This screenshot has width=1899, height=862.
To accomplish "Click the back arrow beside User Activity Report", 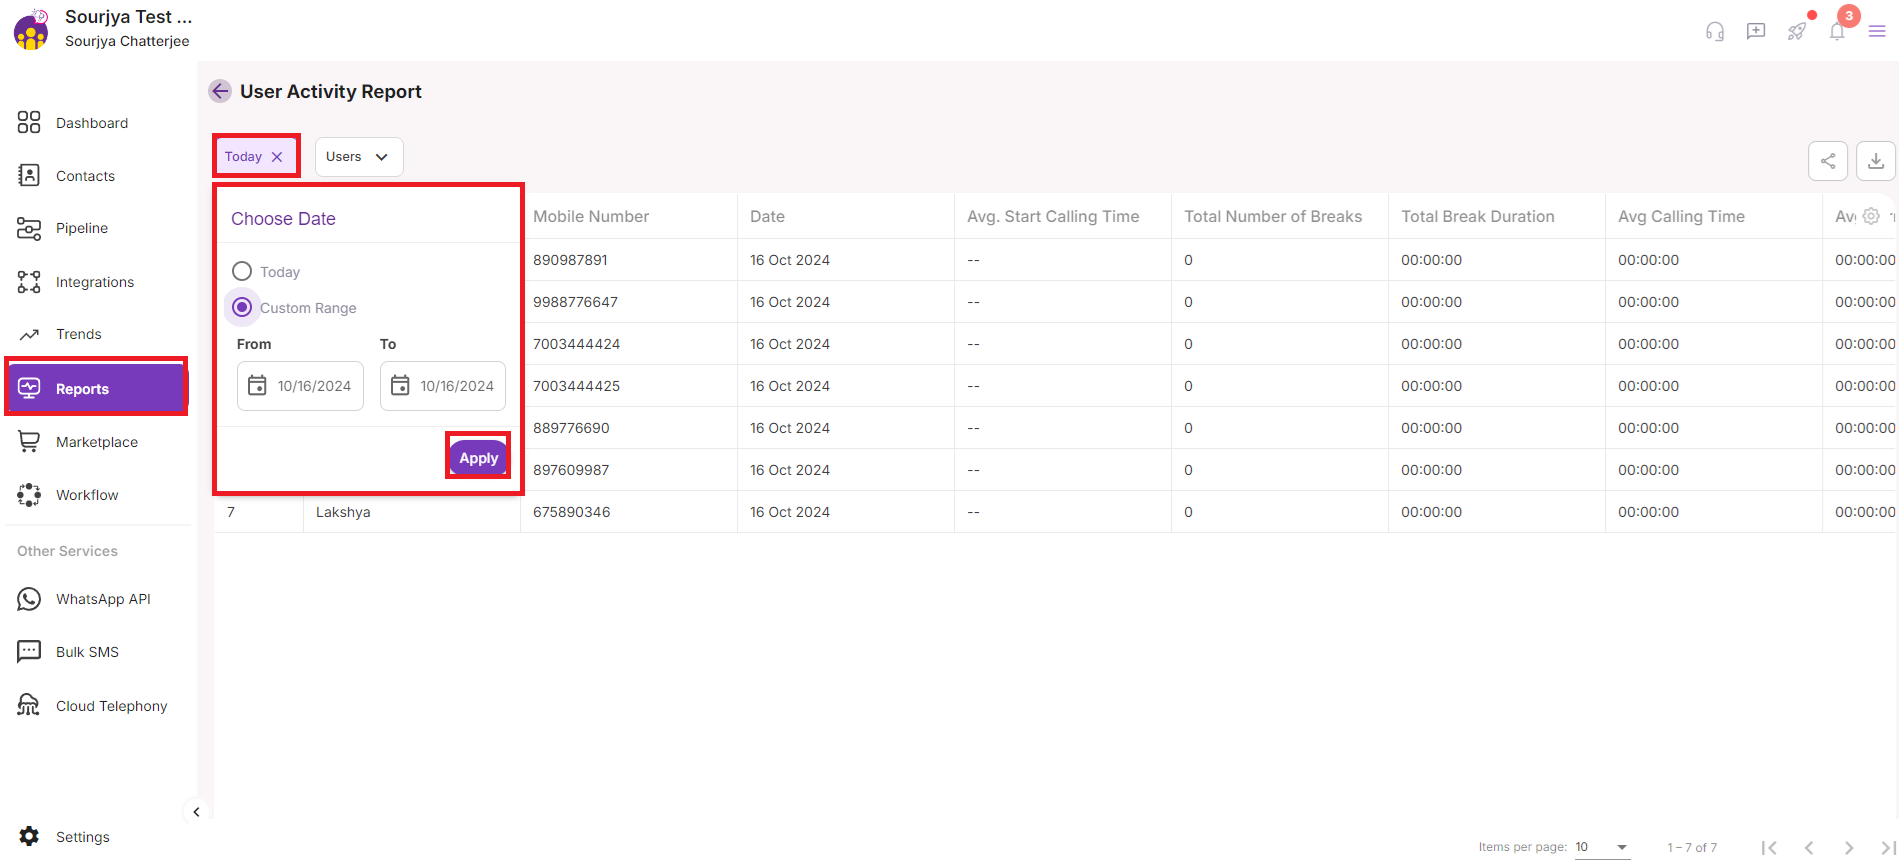I will 220,91.
